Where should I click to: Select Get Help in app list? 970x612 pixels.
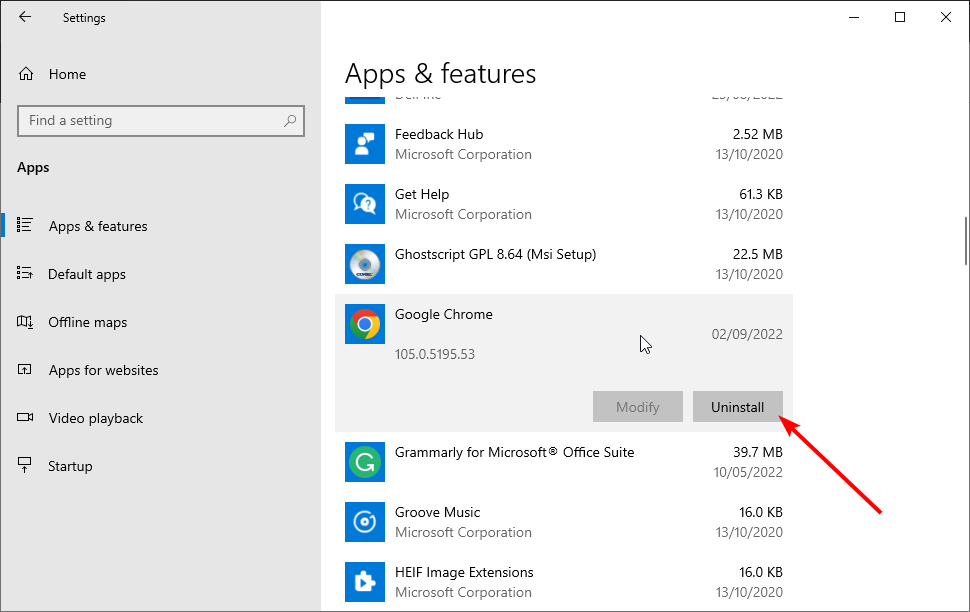[564, 204]
